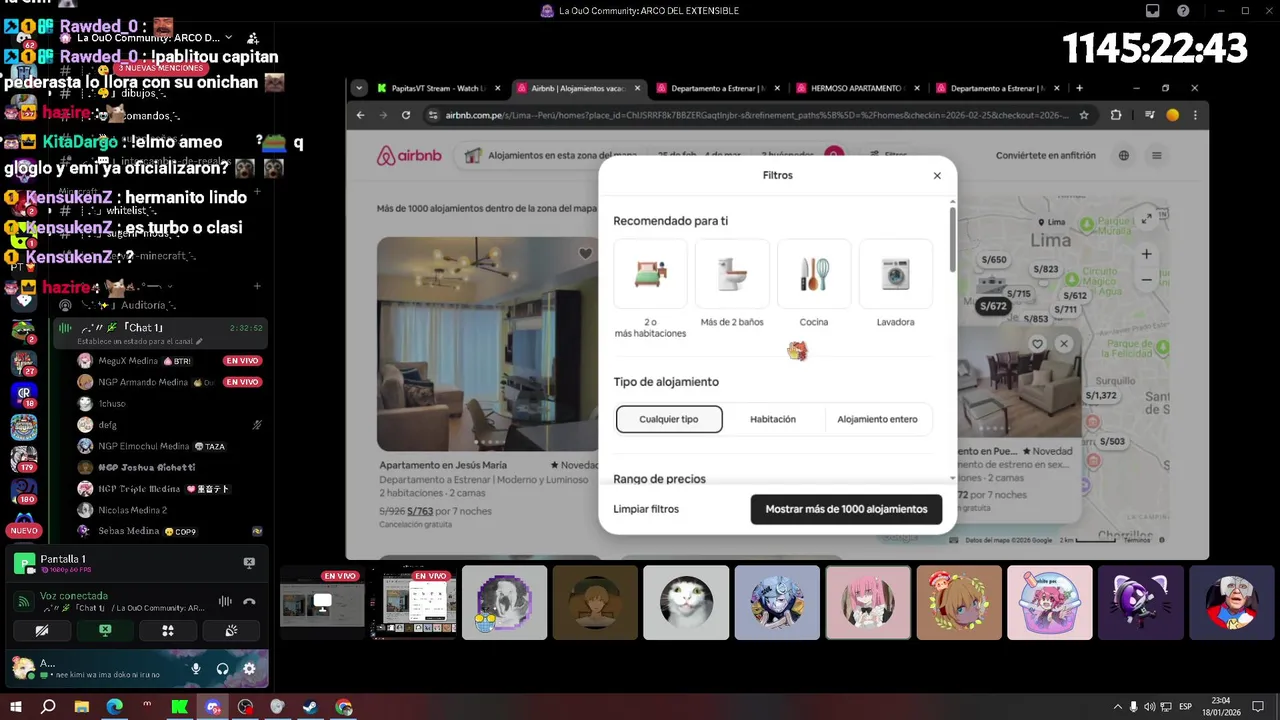Stop sharing screen in Discord
Screen dimensions: 1280x720
tap(105, 631)
